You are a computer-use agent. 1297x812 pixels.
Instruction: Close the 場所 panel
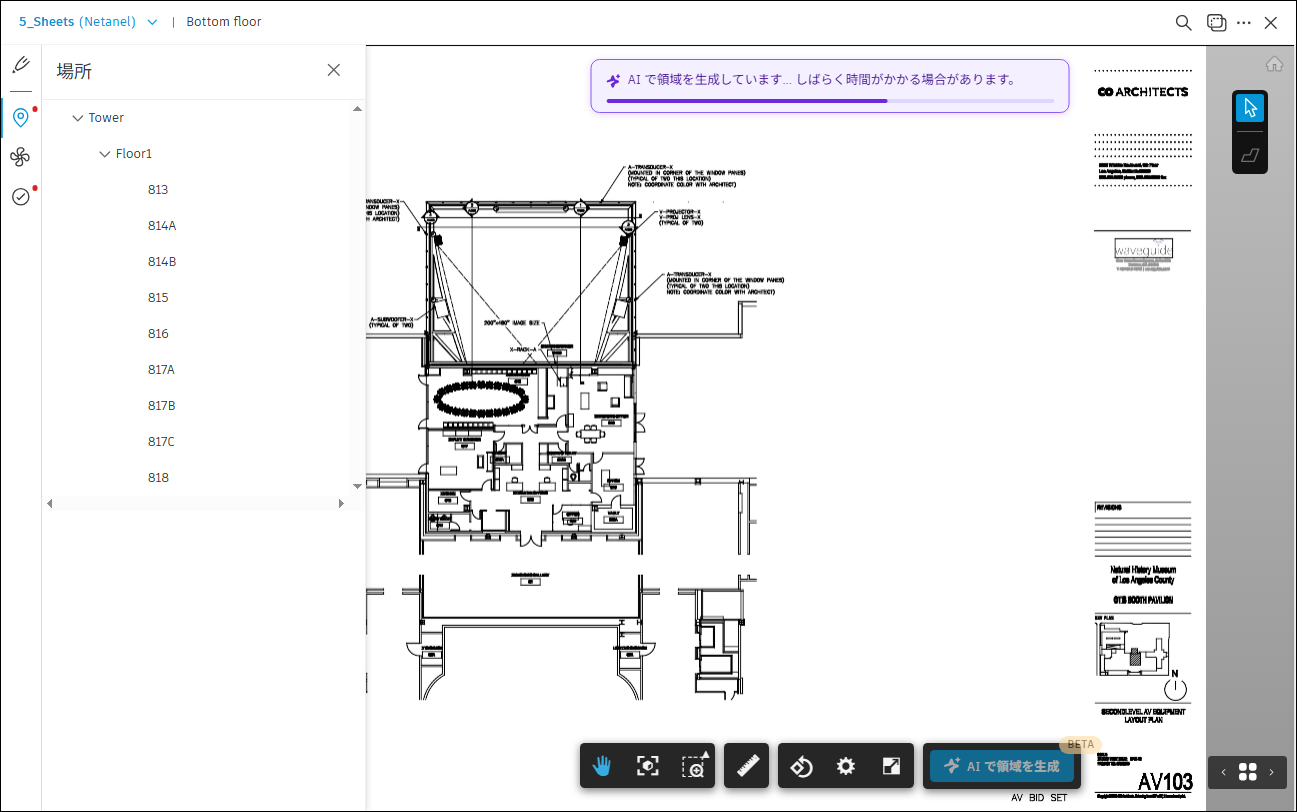334,70
